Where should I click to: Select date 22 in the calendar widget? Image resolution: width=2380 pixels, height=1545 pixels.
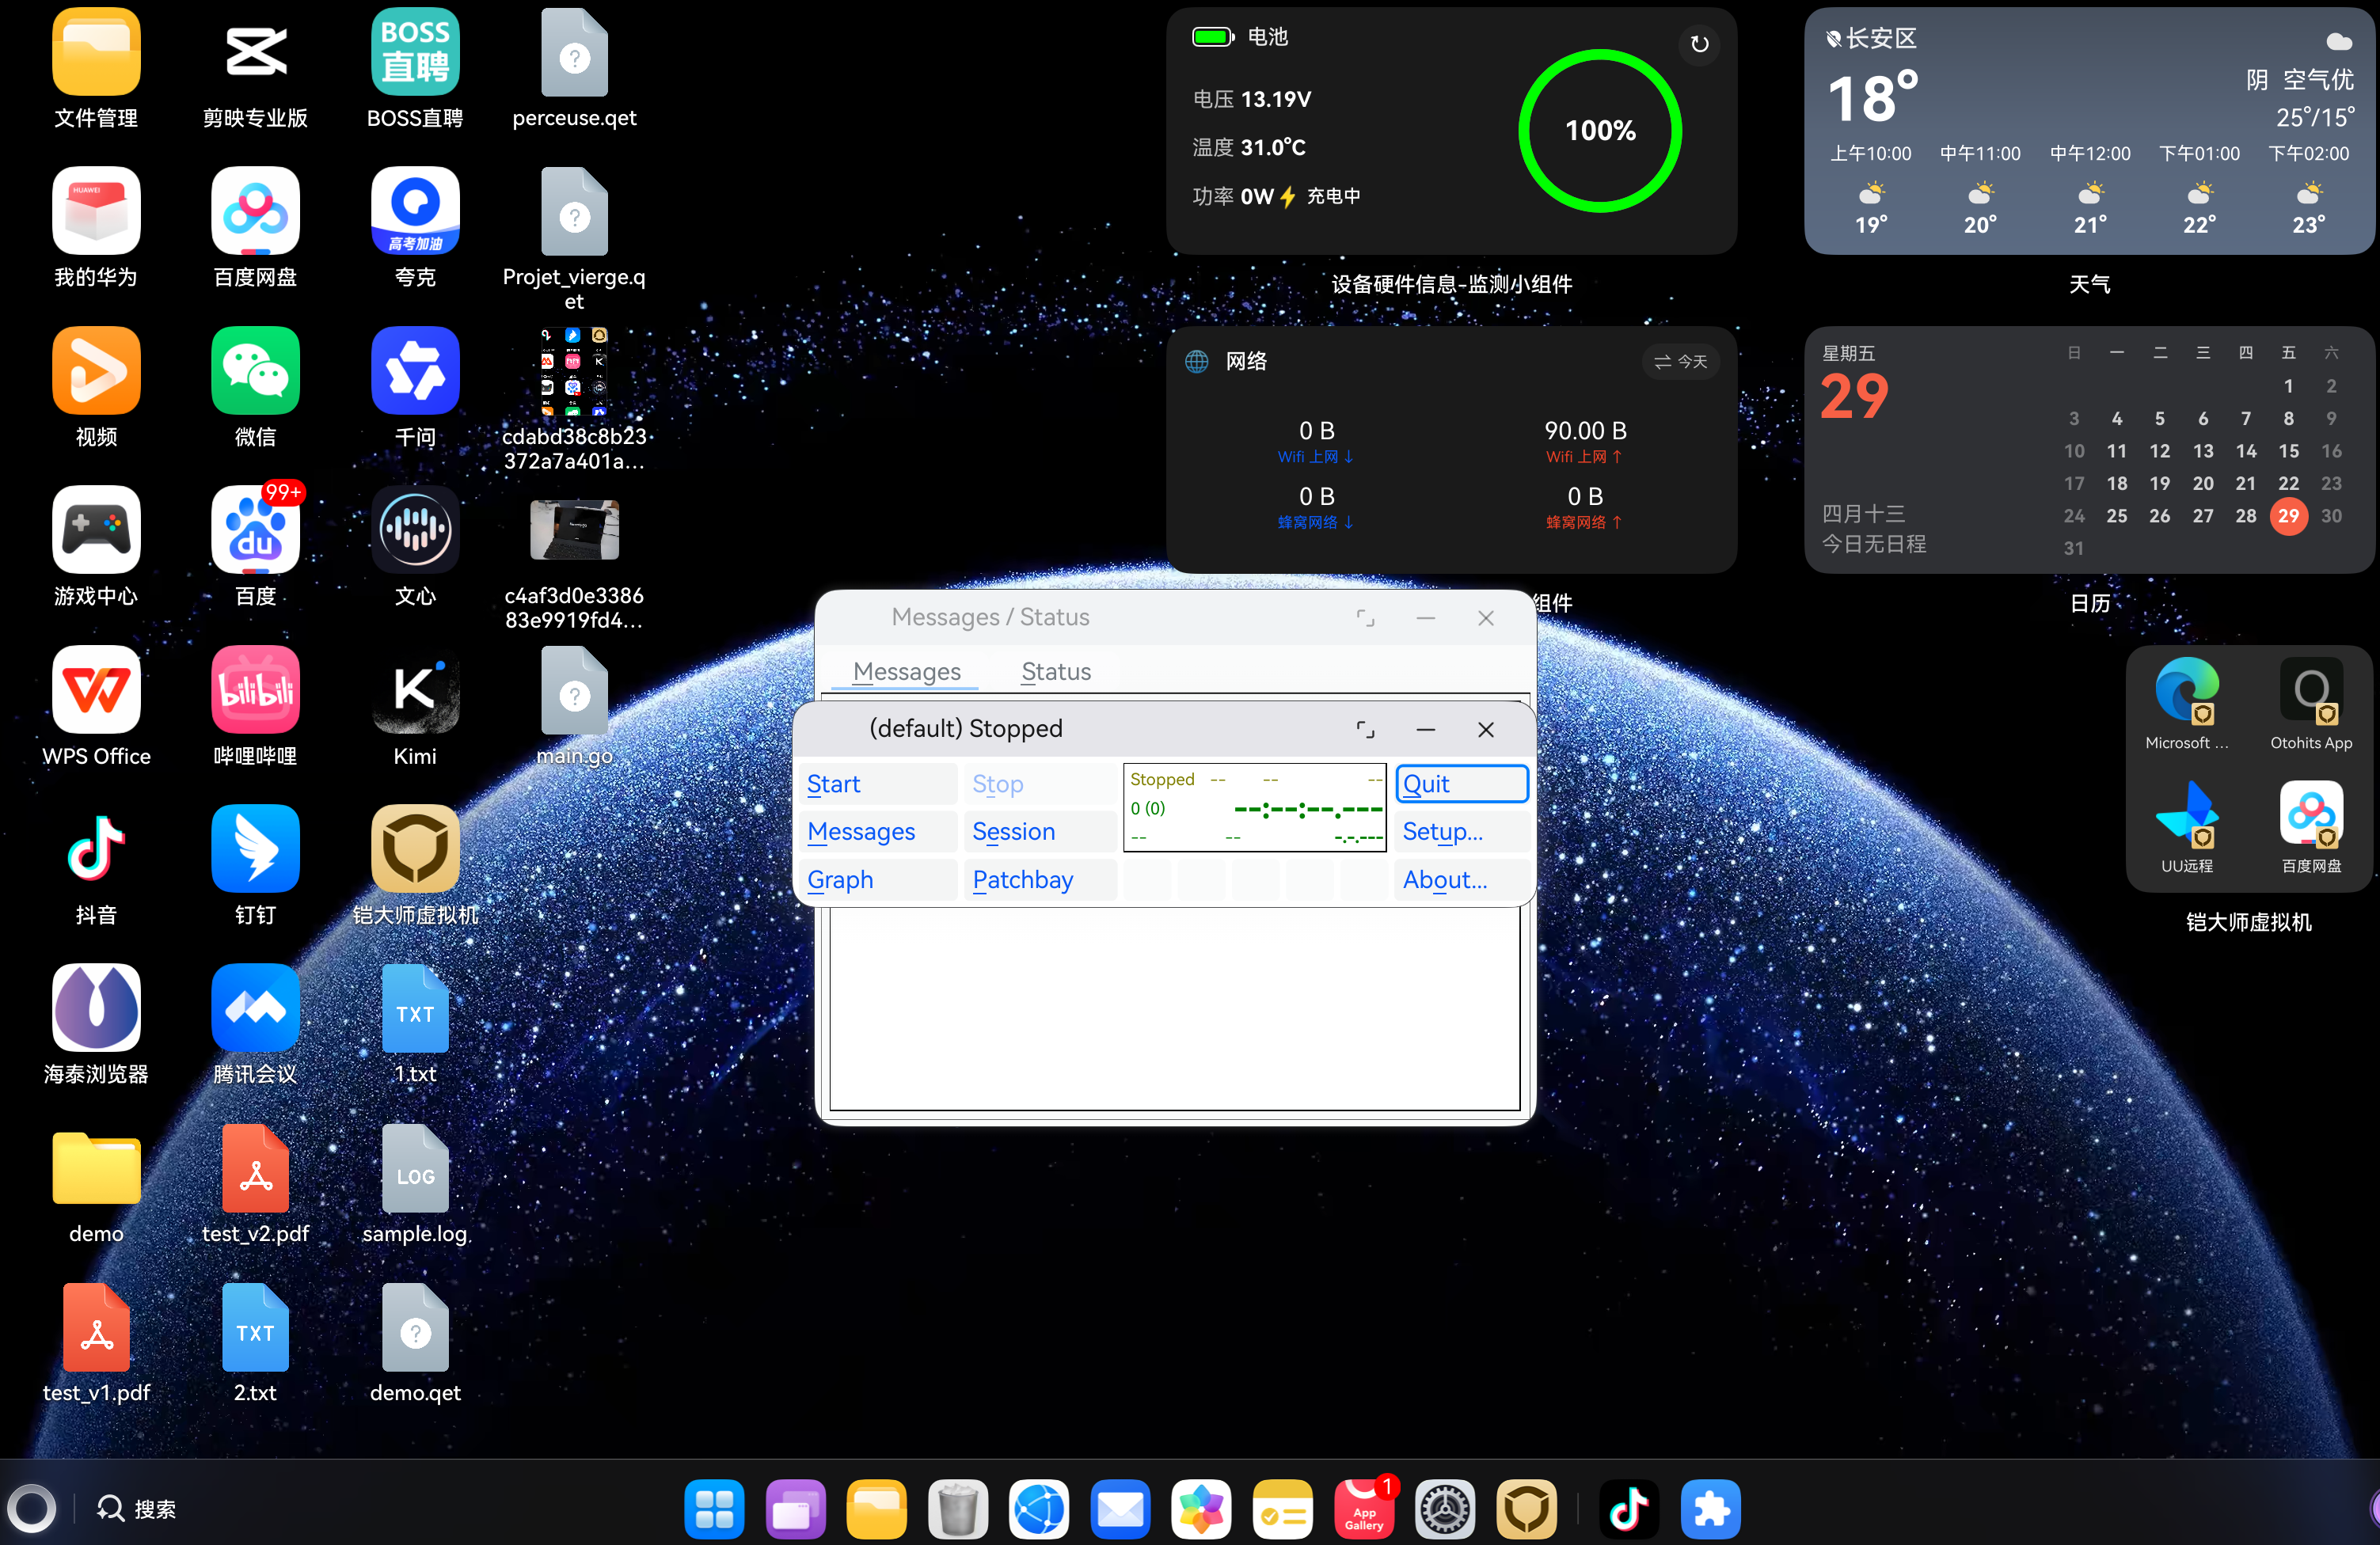pyautogui.click(x=2288, y=484)
